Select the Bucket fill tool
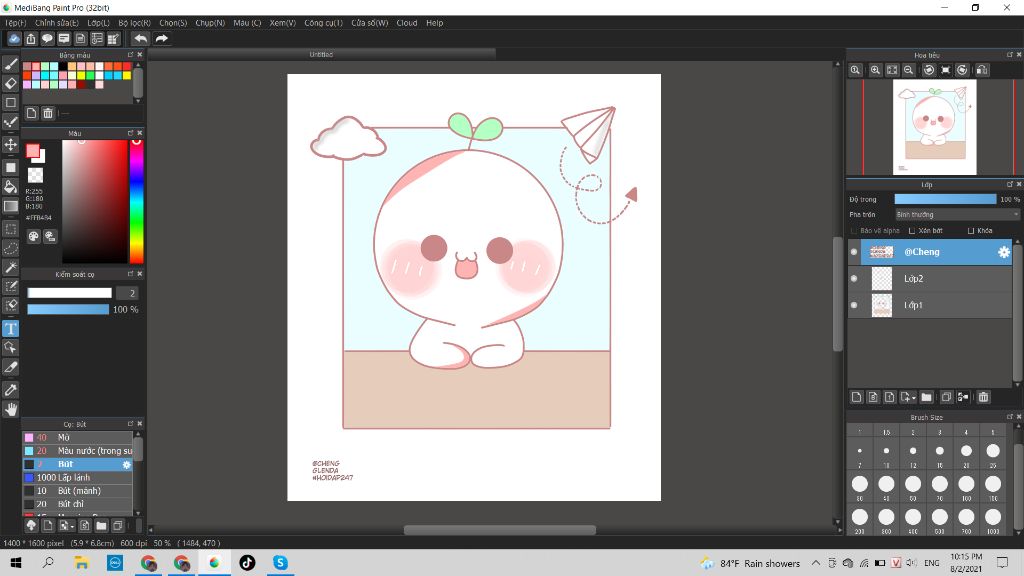 10,187
